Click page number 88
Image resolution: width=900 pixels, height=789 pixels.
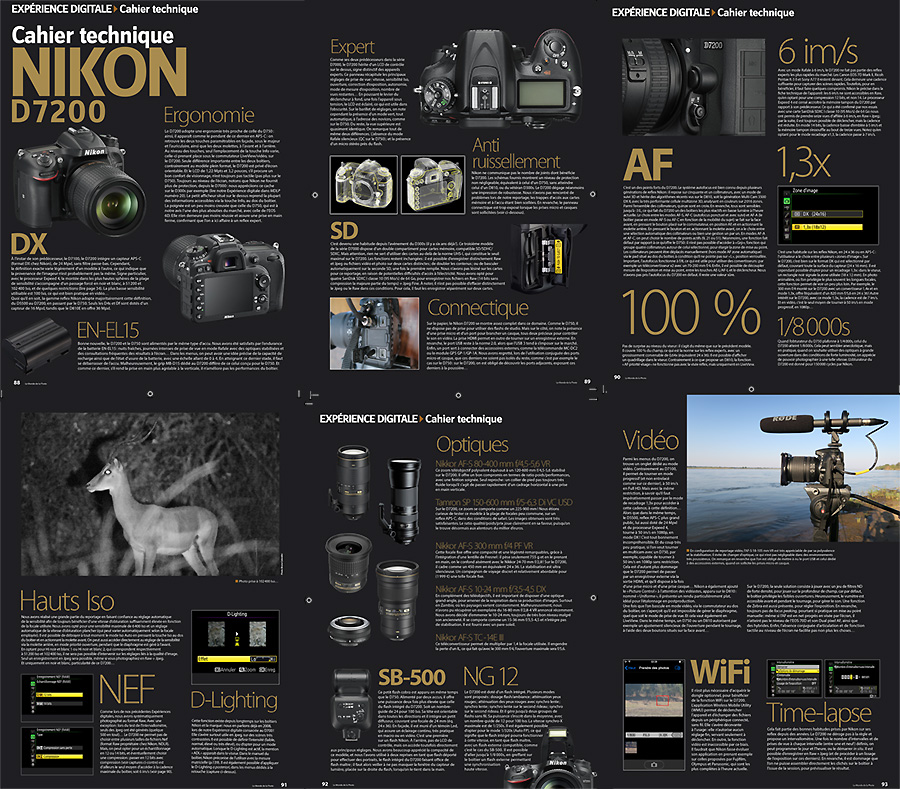click(x=17, y=382)
